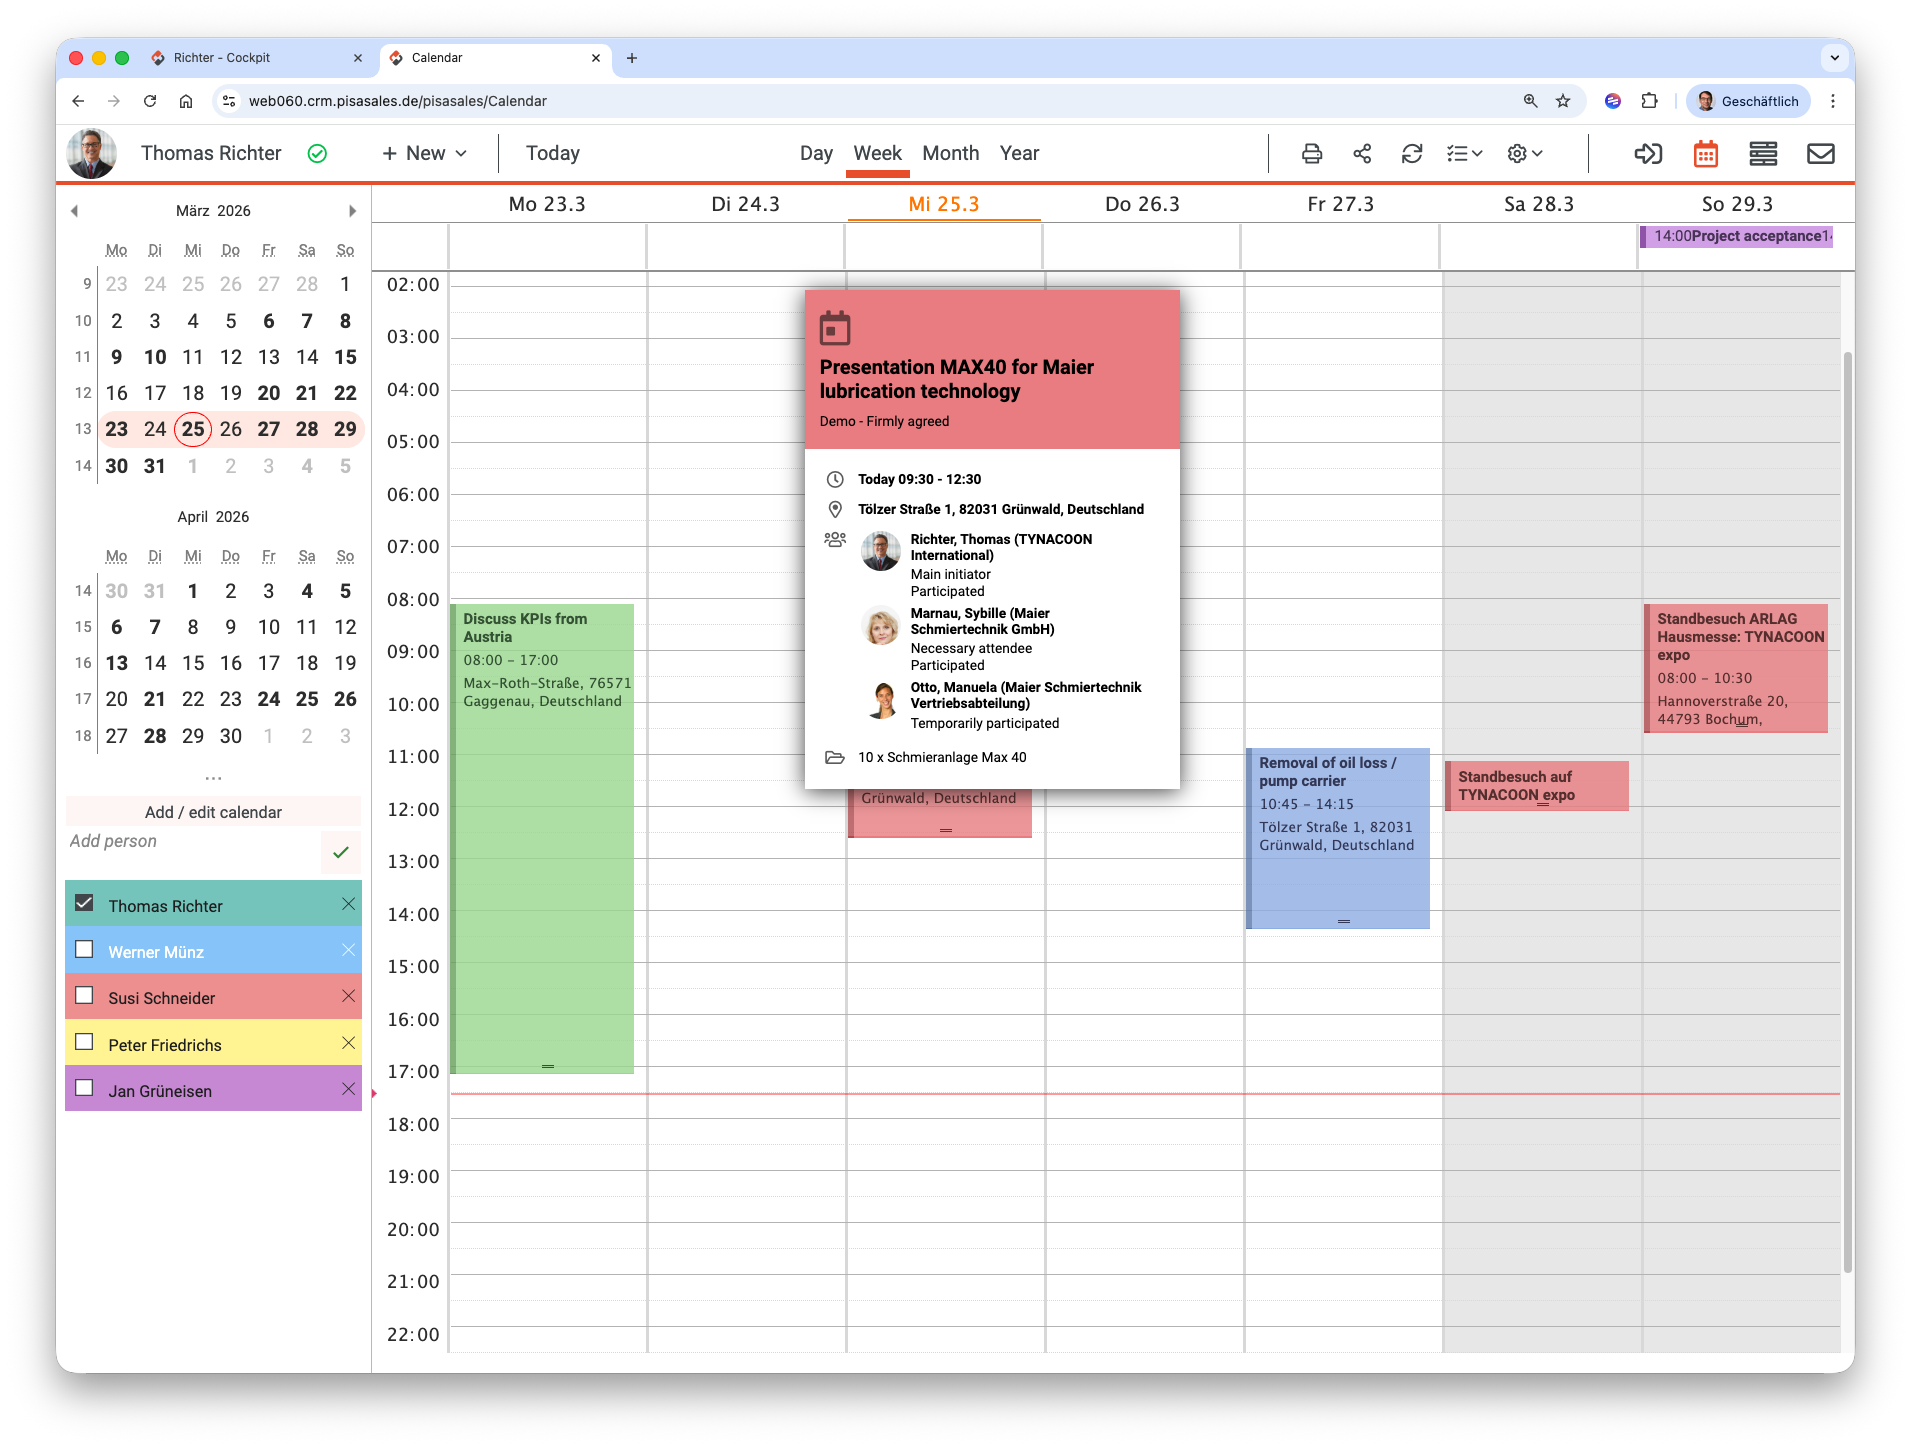
Task: Open the New appointment dropdown
Action: [424, 153]
